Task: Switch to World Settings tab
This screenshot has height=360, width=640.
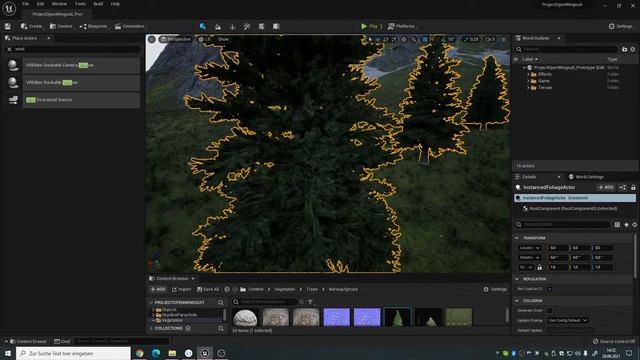Action: pyautogui.click(x=586, y=177)
